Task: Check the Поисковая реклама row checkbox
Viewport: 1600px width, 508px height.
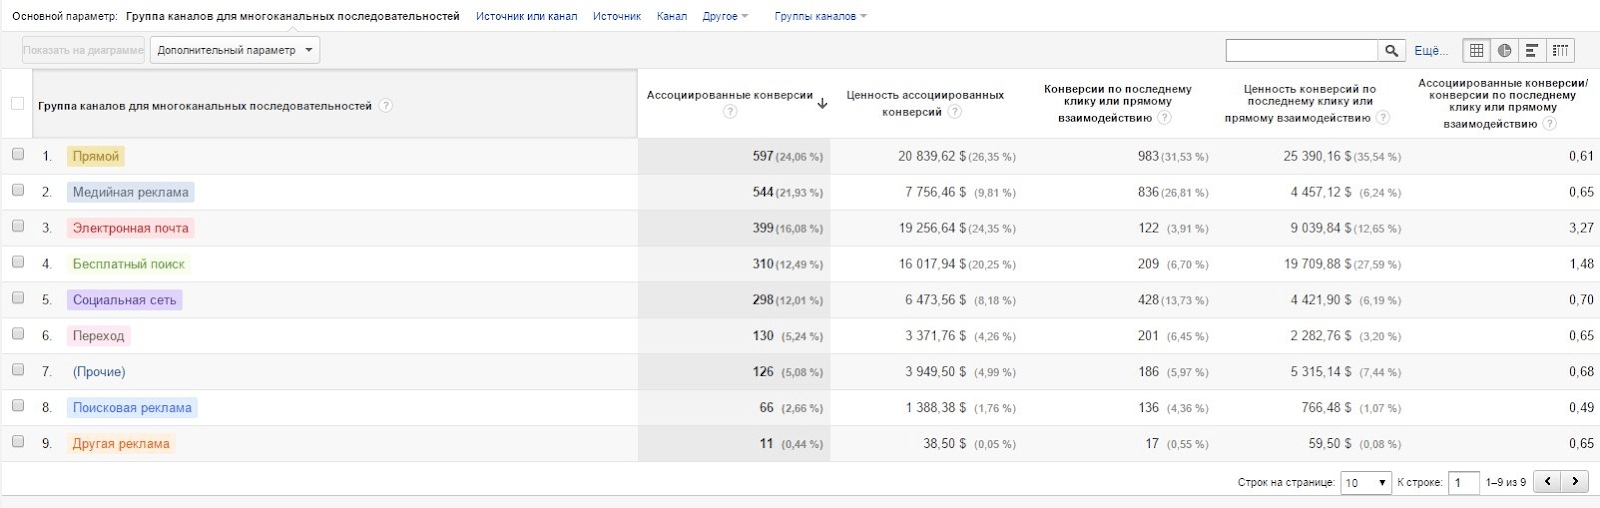Action: (x=18, y=406)
